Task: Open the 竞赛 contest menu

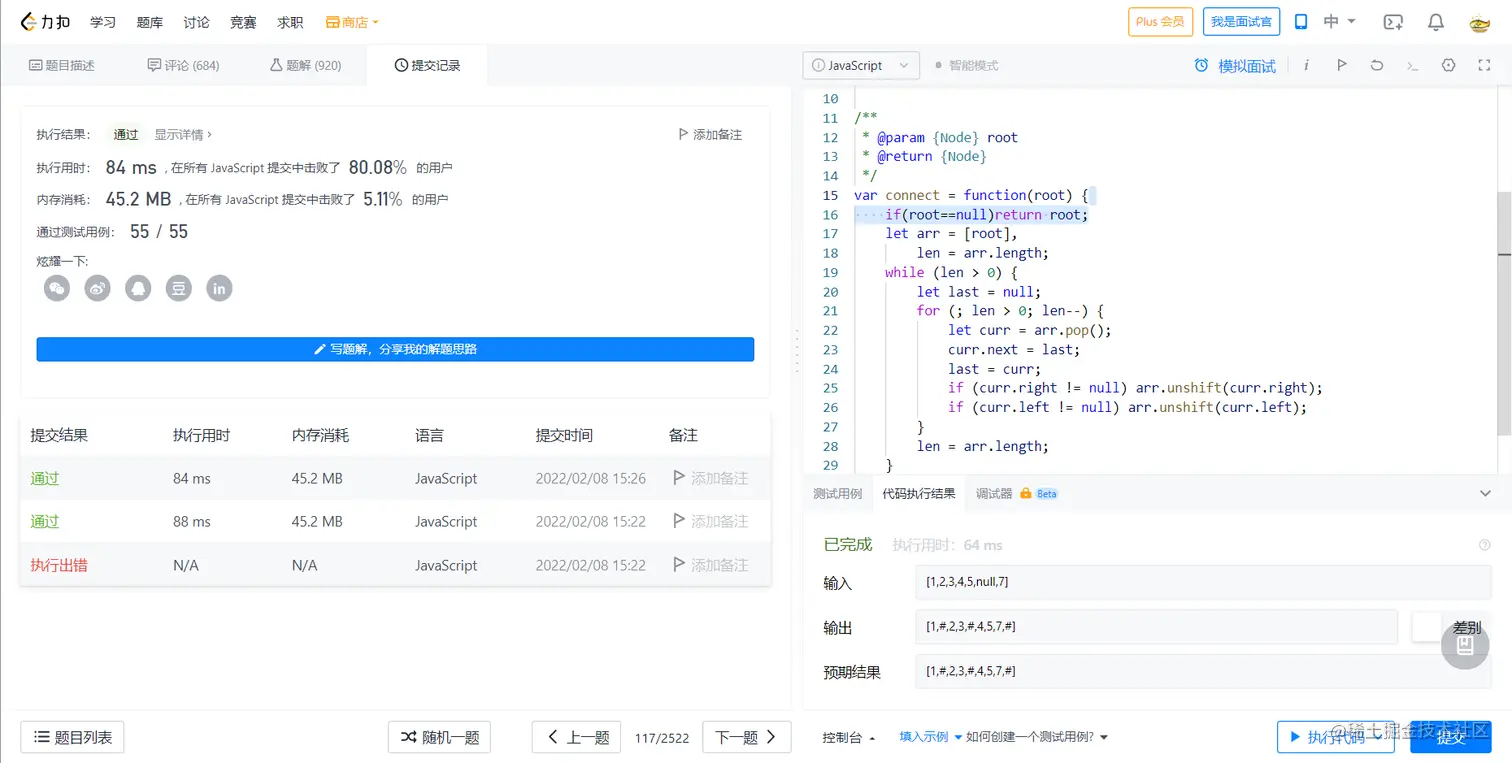Action: [243, 22]
